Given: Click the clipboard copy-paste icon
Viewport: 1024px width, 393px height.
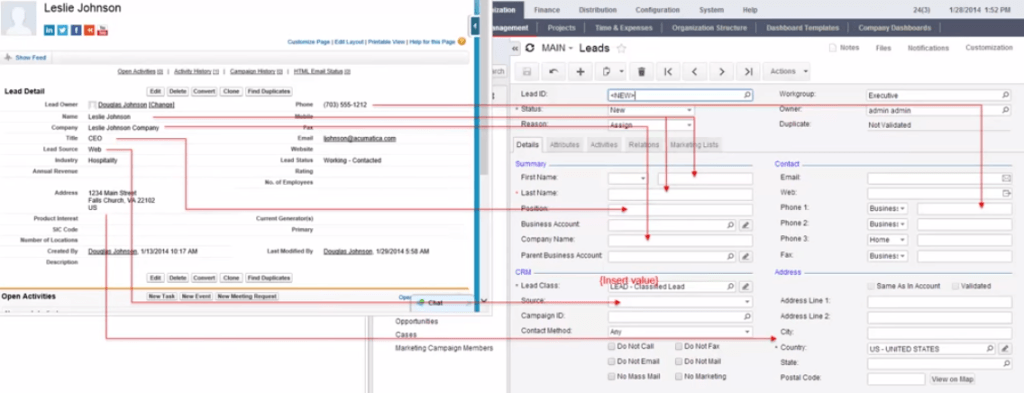Looking at the screenshot, I should click(607, 71).
